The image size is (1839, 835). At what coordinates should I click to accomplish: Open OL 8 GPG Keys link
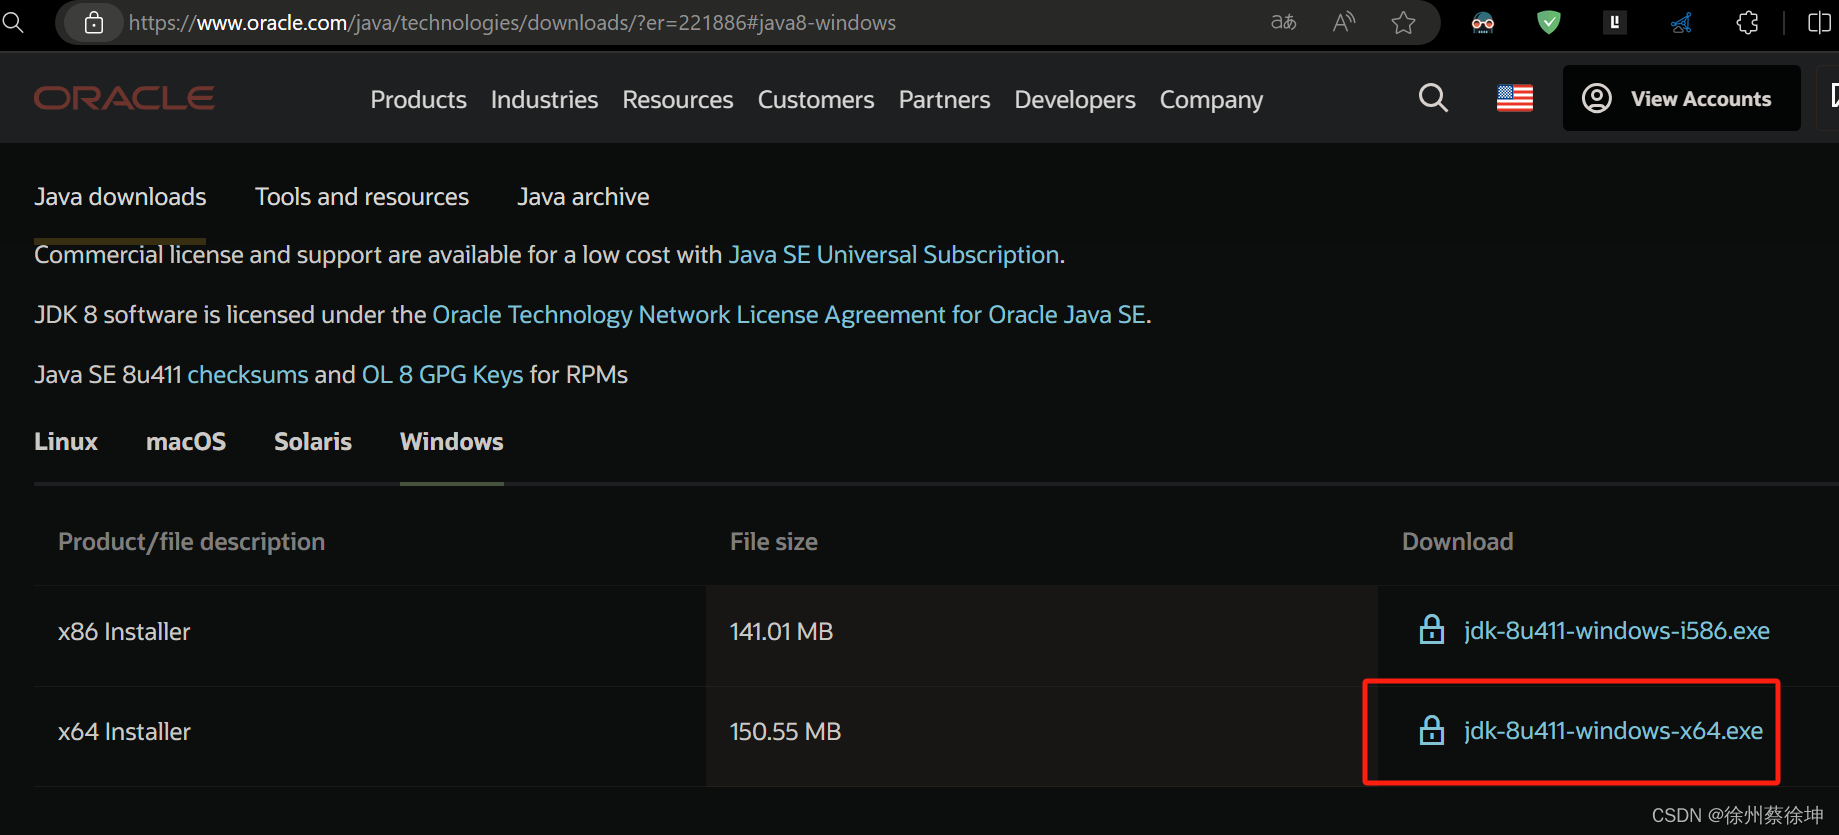(x=442, y=375)
